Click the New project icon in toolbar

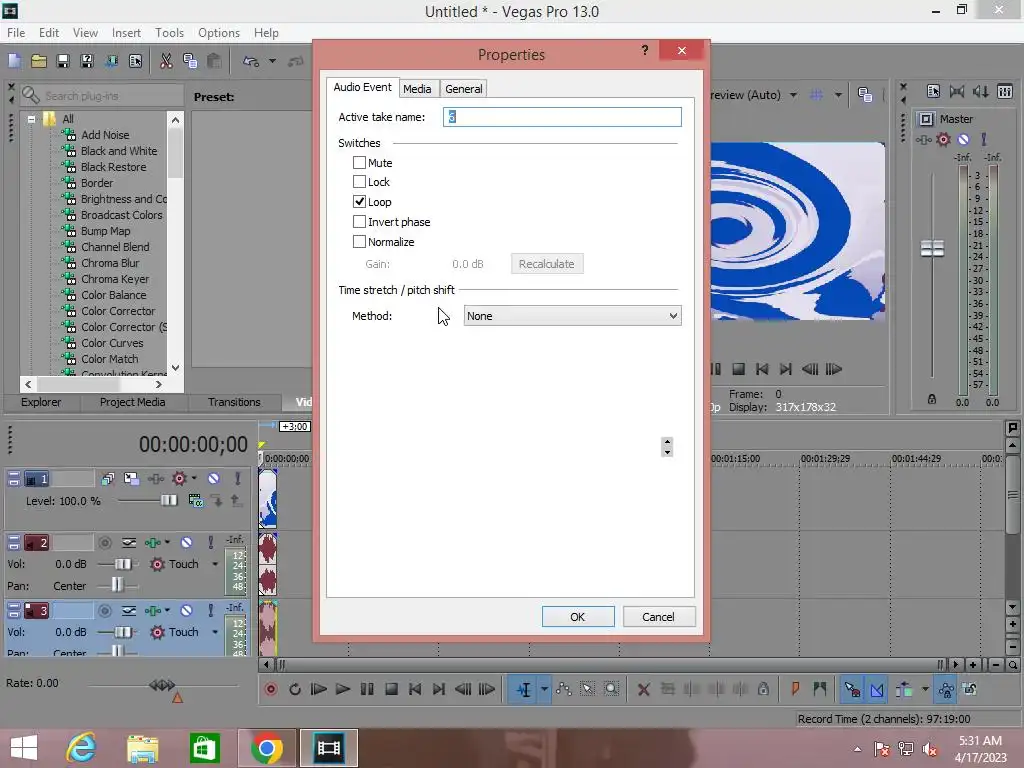(14, 61)
